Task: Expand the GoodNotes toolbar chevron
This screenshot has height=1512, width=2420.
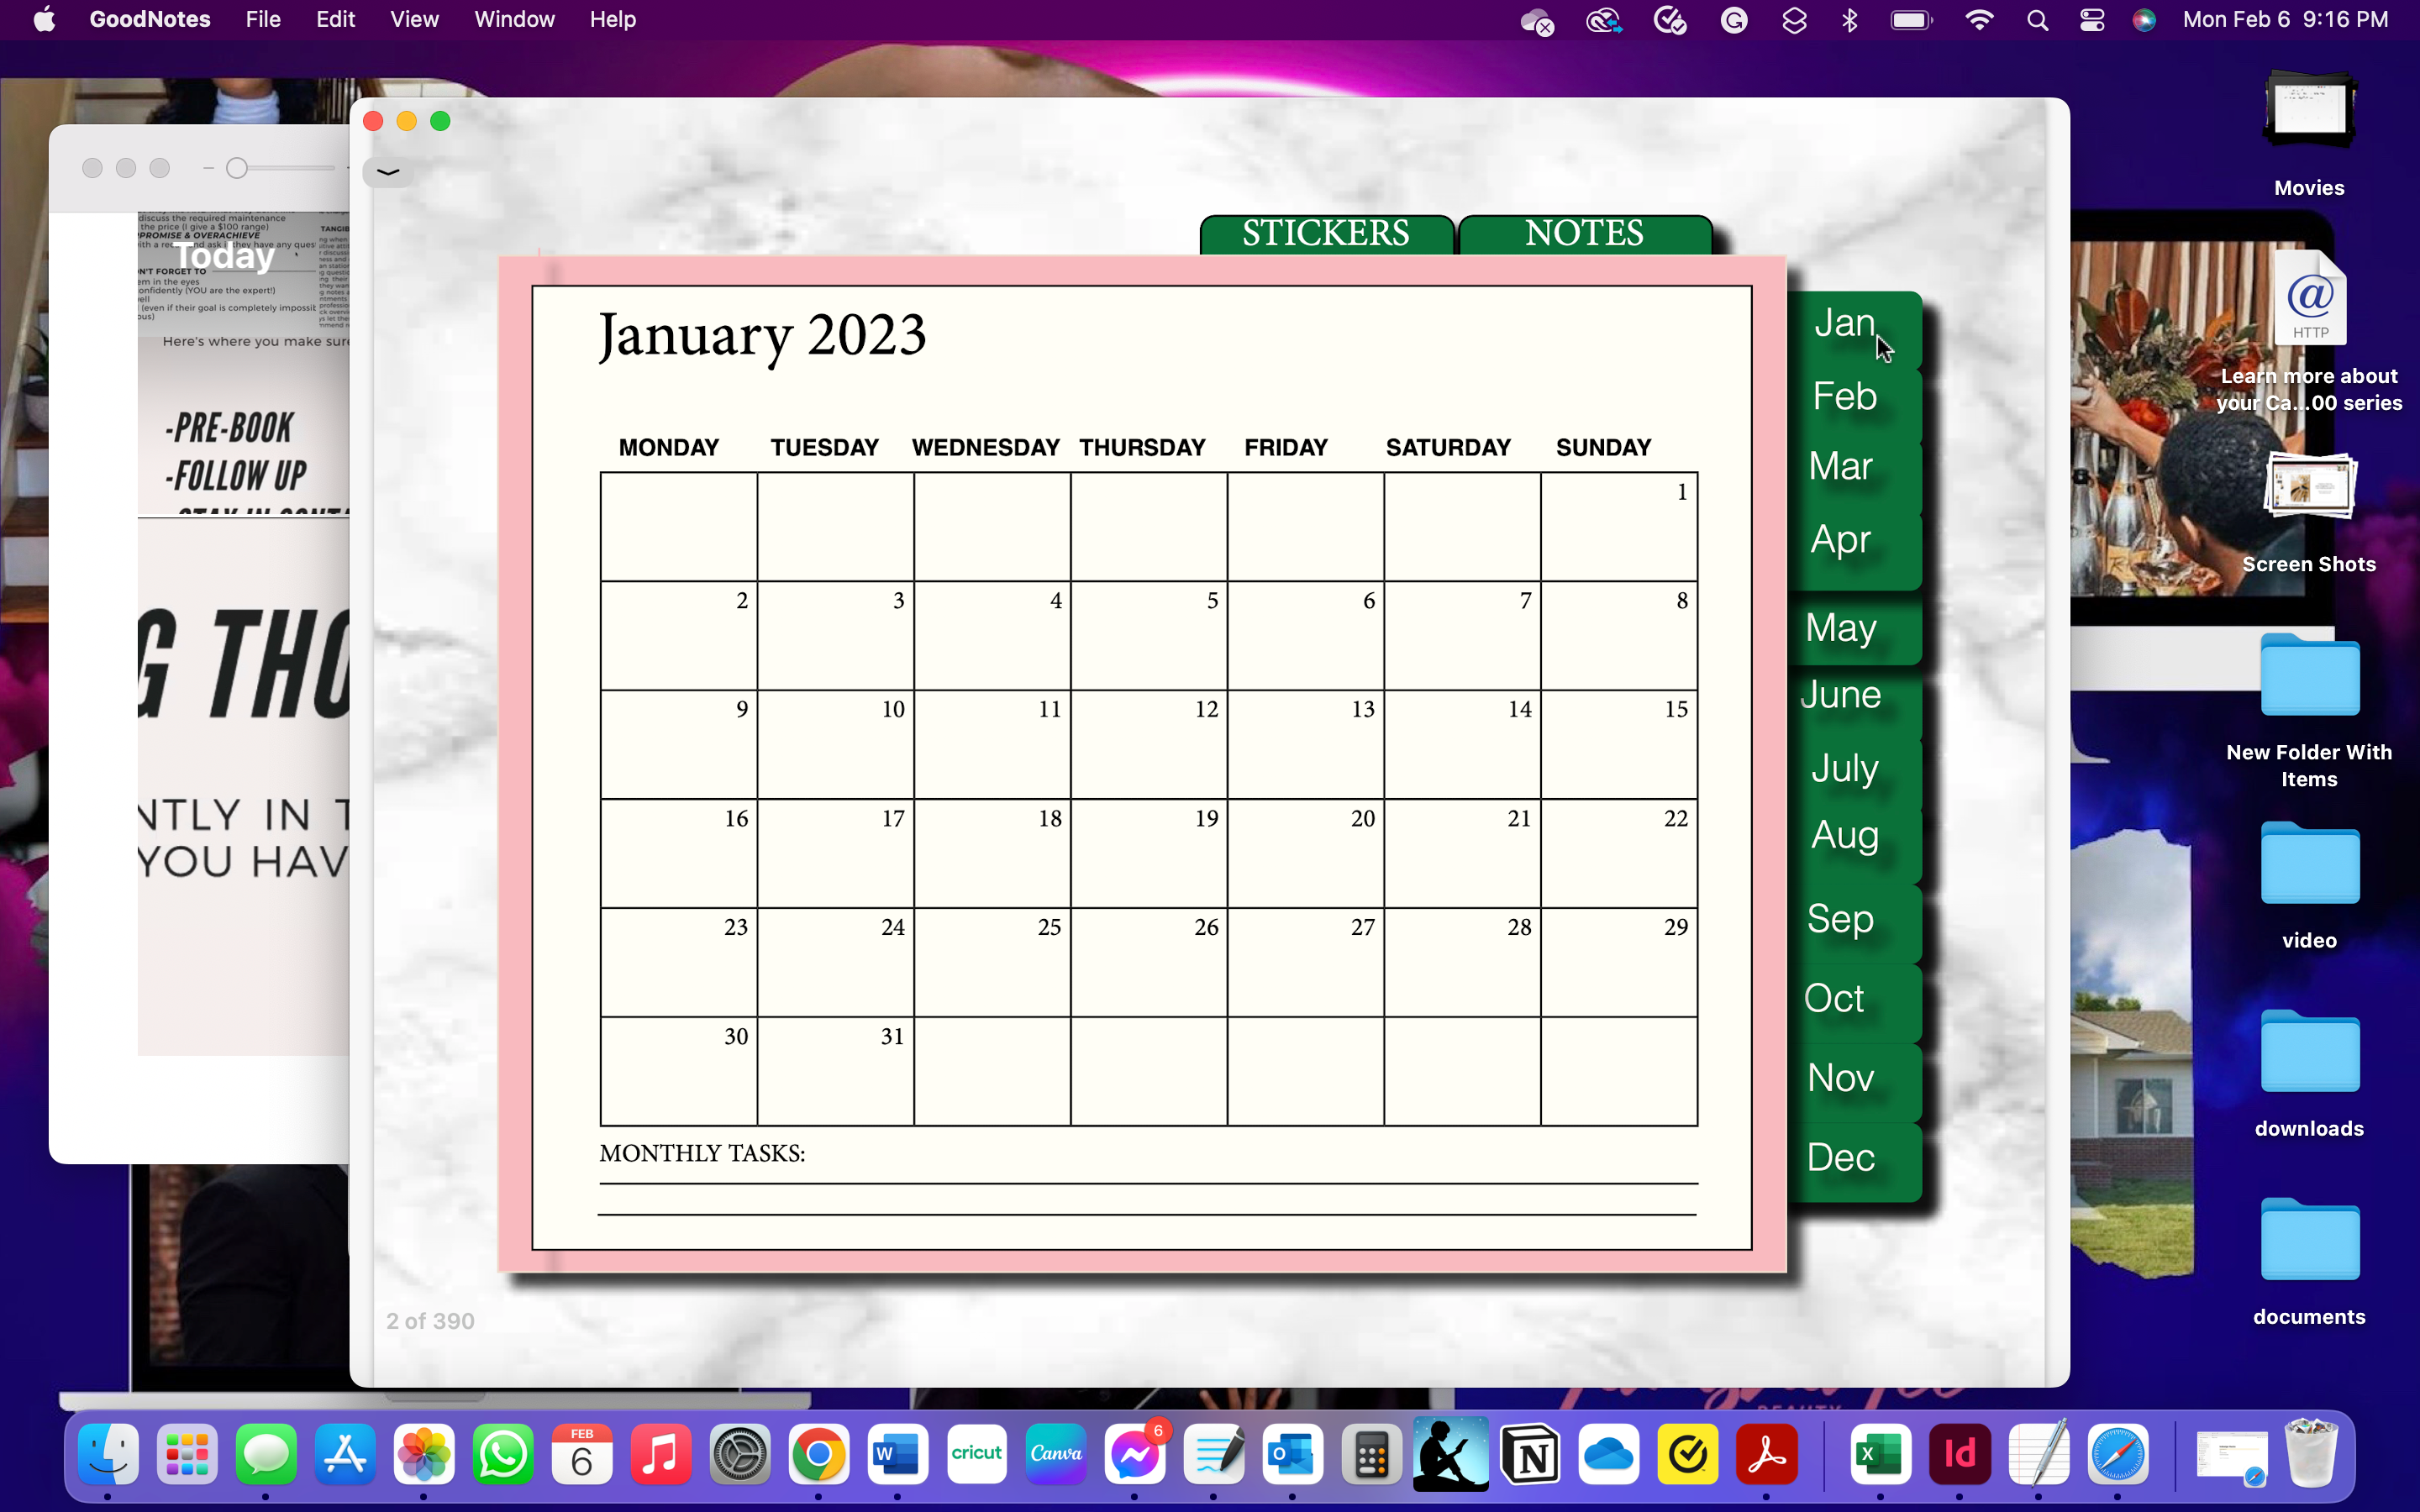Action: pos(388,172)
